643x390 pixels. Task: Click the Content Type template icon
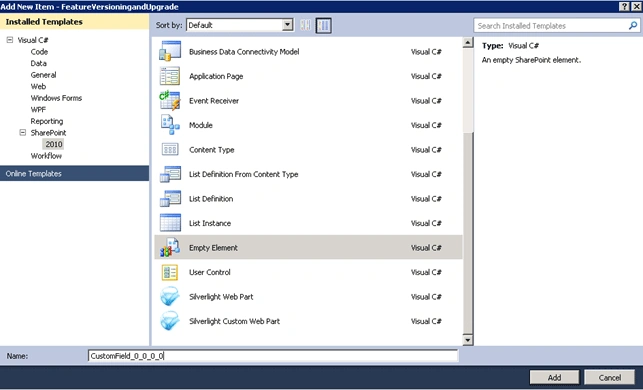coord(170,150)
